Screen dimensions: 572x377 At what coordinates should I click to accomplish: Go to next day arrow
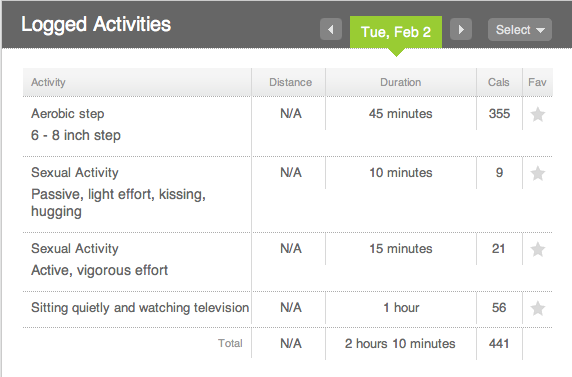[461, 29]
